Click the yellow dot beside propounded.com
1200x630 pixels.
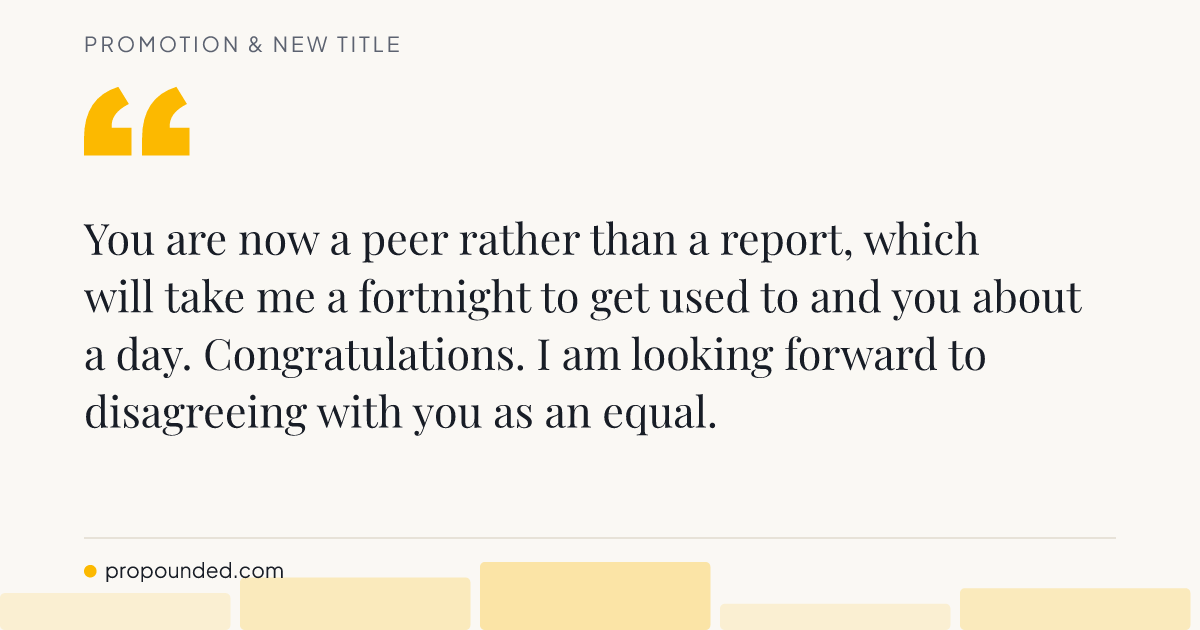point(90,572)
